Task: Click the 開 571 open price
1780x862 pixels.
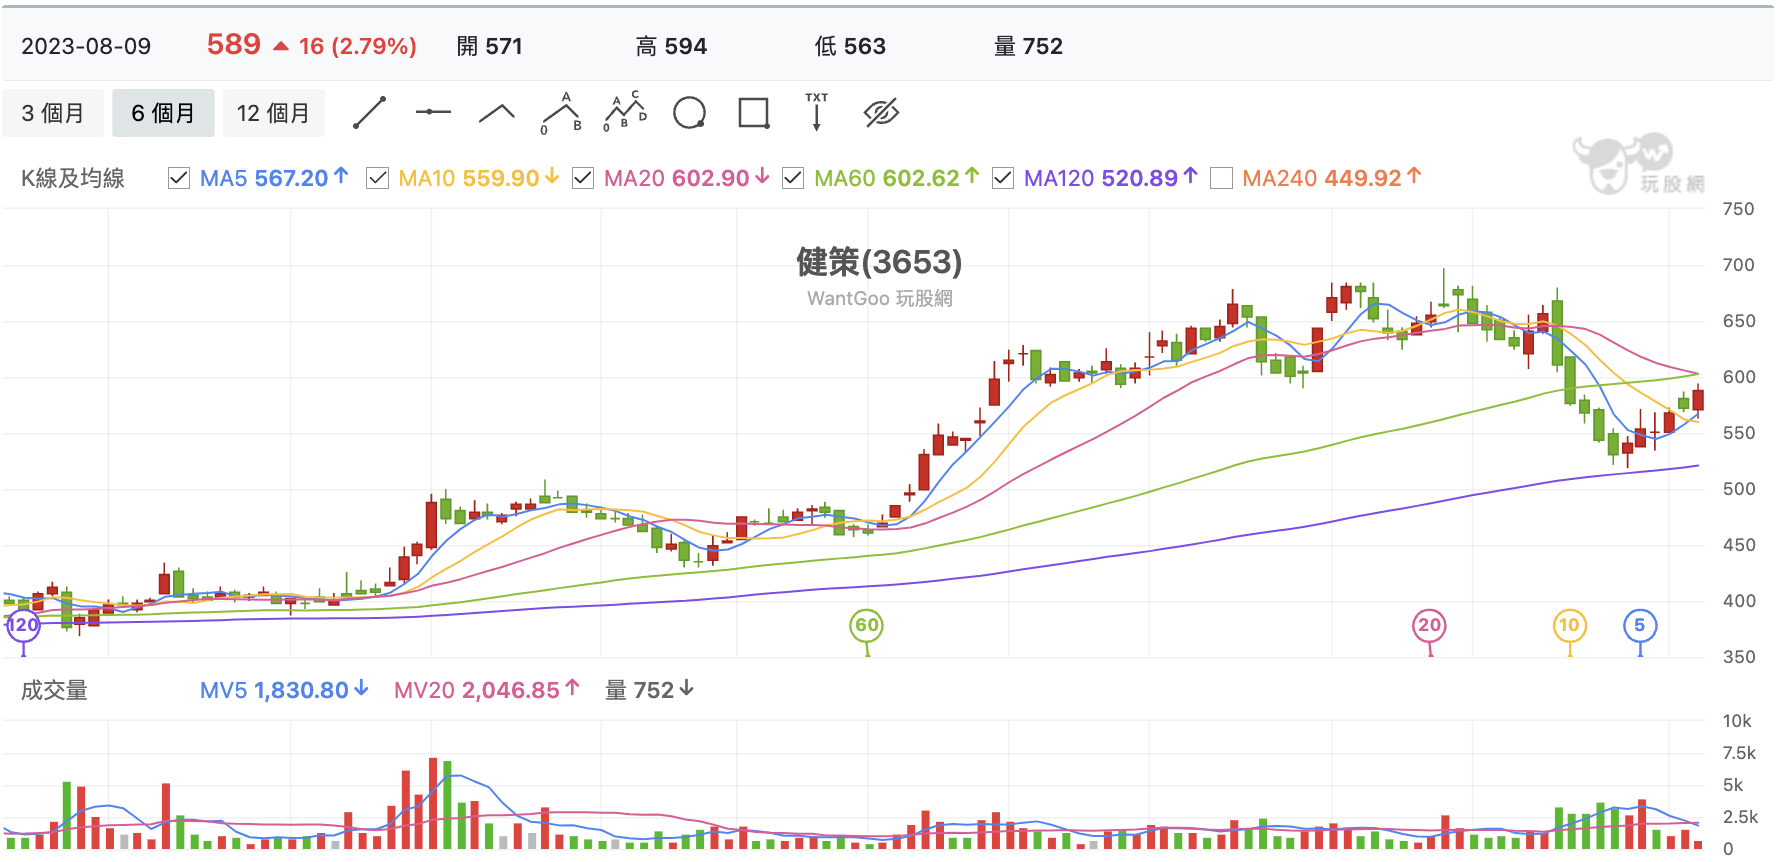Action: pos(490,46)
